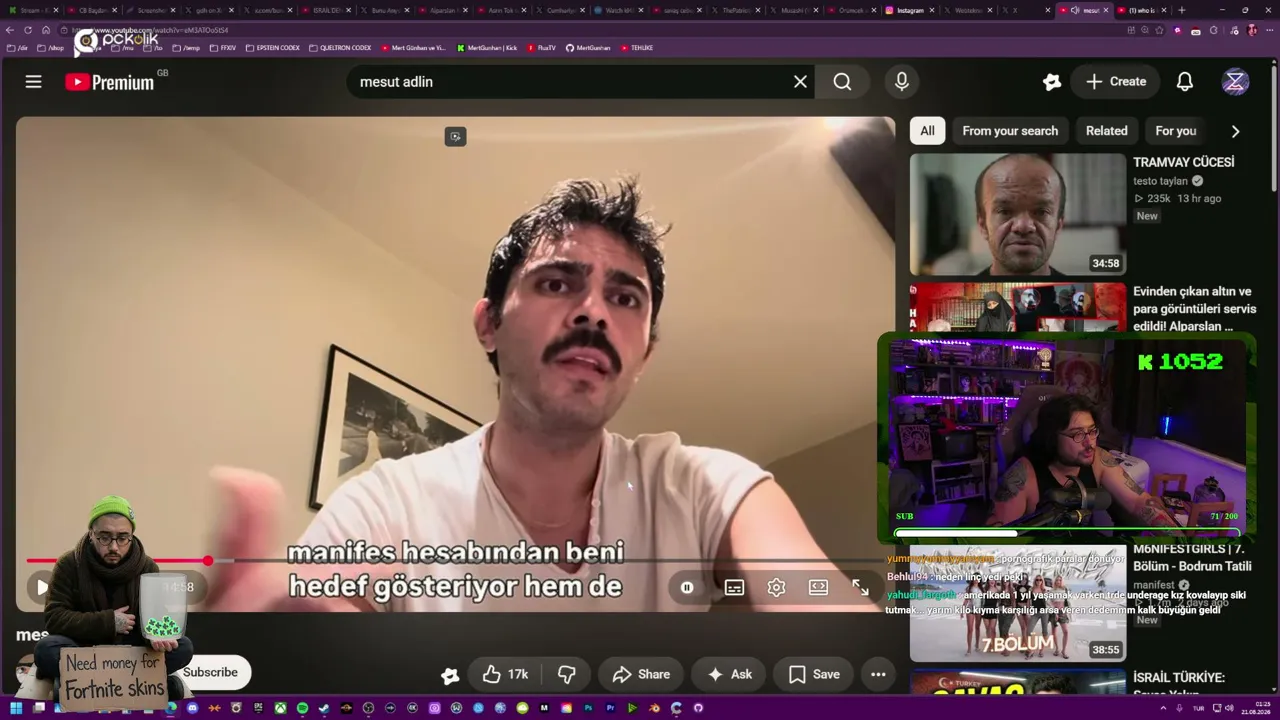Image resolution: width=1280 pixels, height=720 pixels.
Task: Open the Create menu
Action: pyautogui.click(x=1116, y=82)
